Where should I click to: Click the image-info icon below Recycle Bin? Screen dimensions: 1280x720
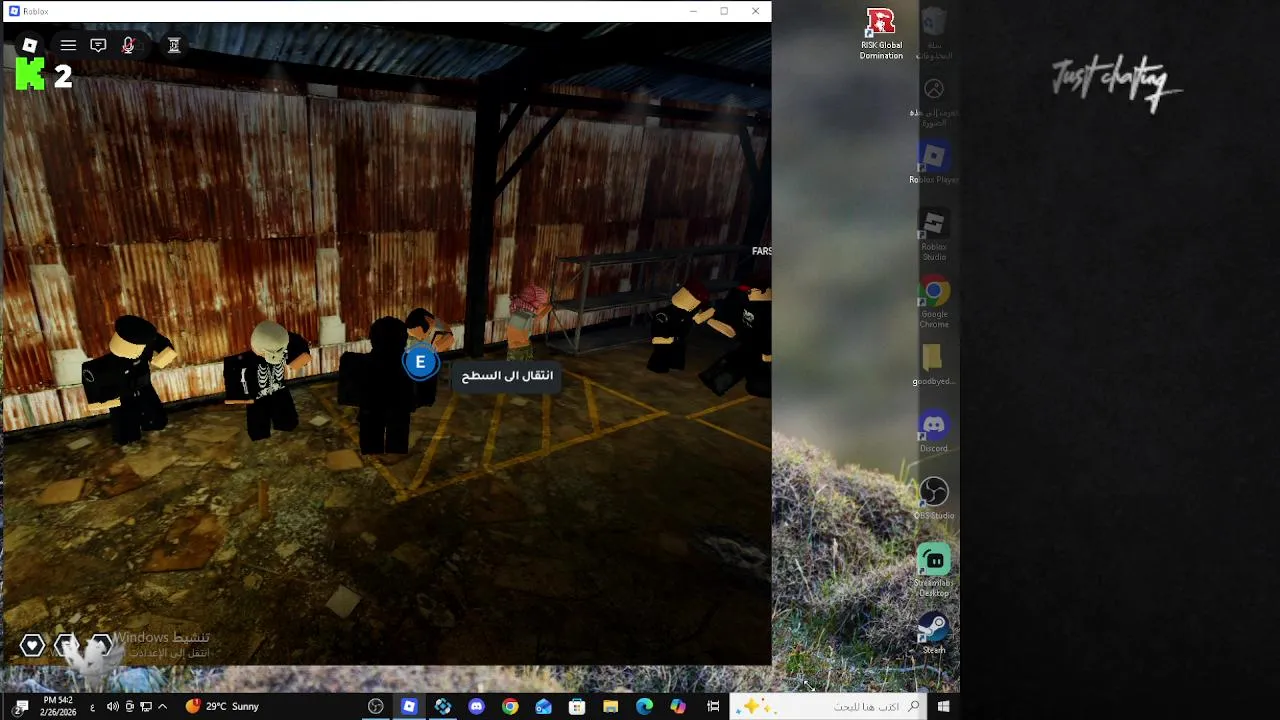pos(934,100)
